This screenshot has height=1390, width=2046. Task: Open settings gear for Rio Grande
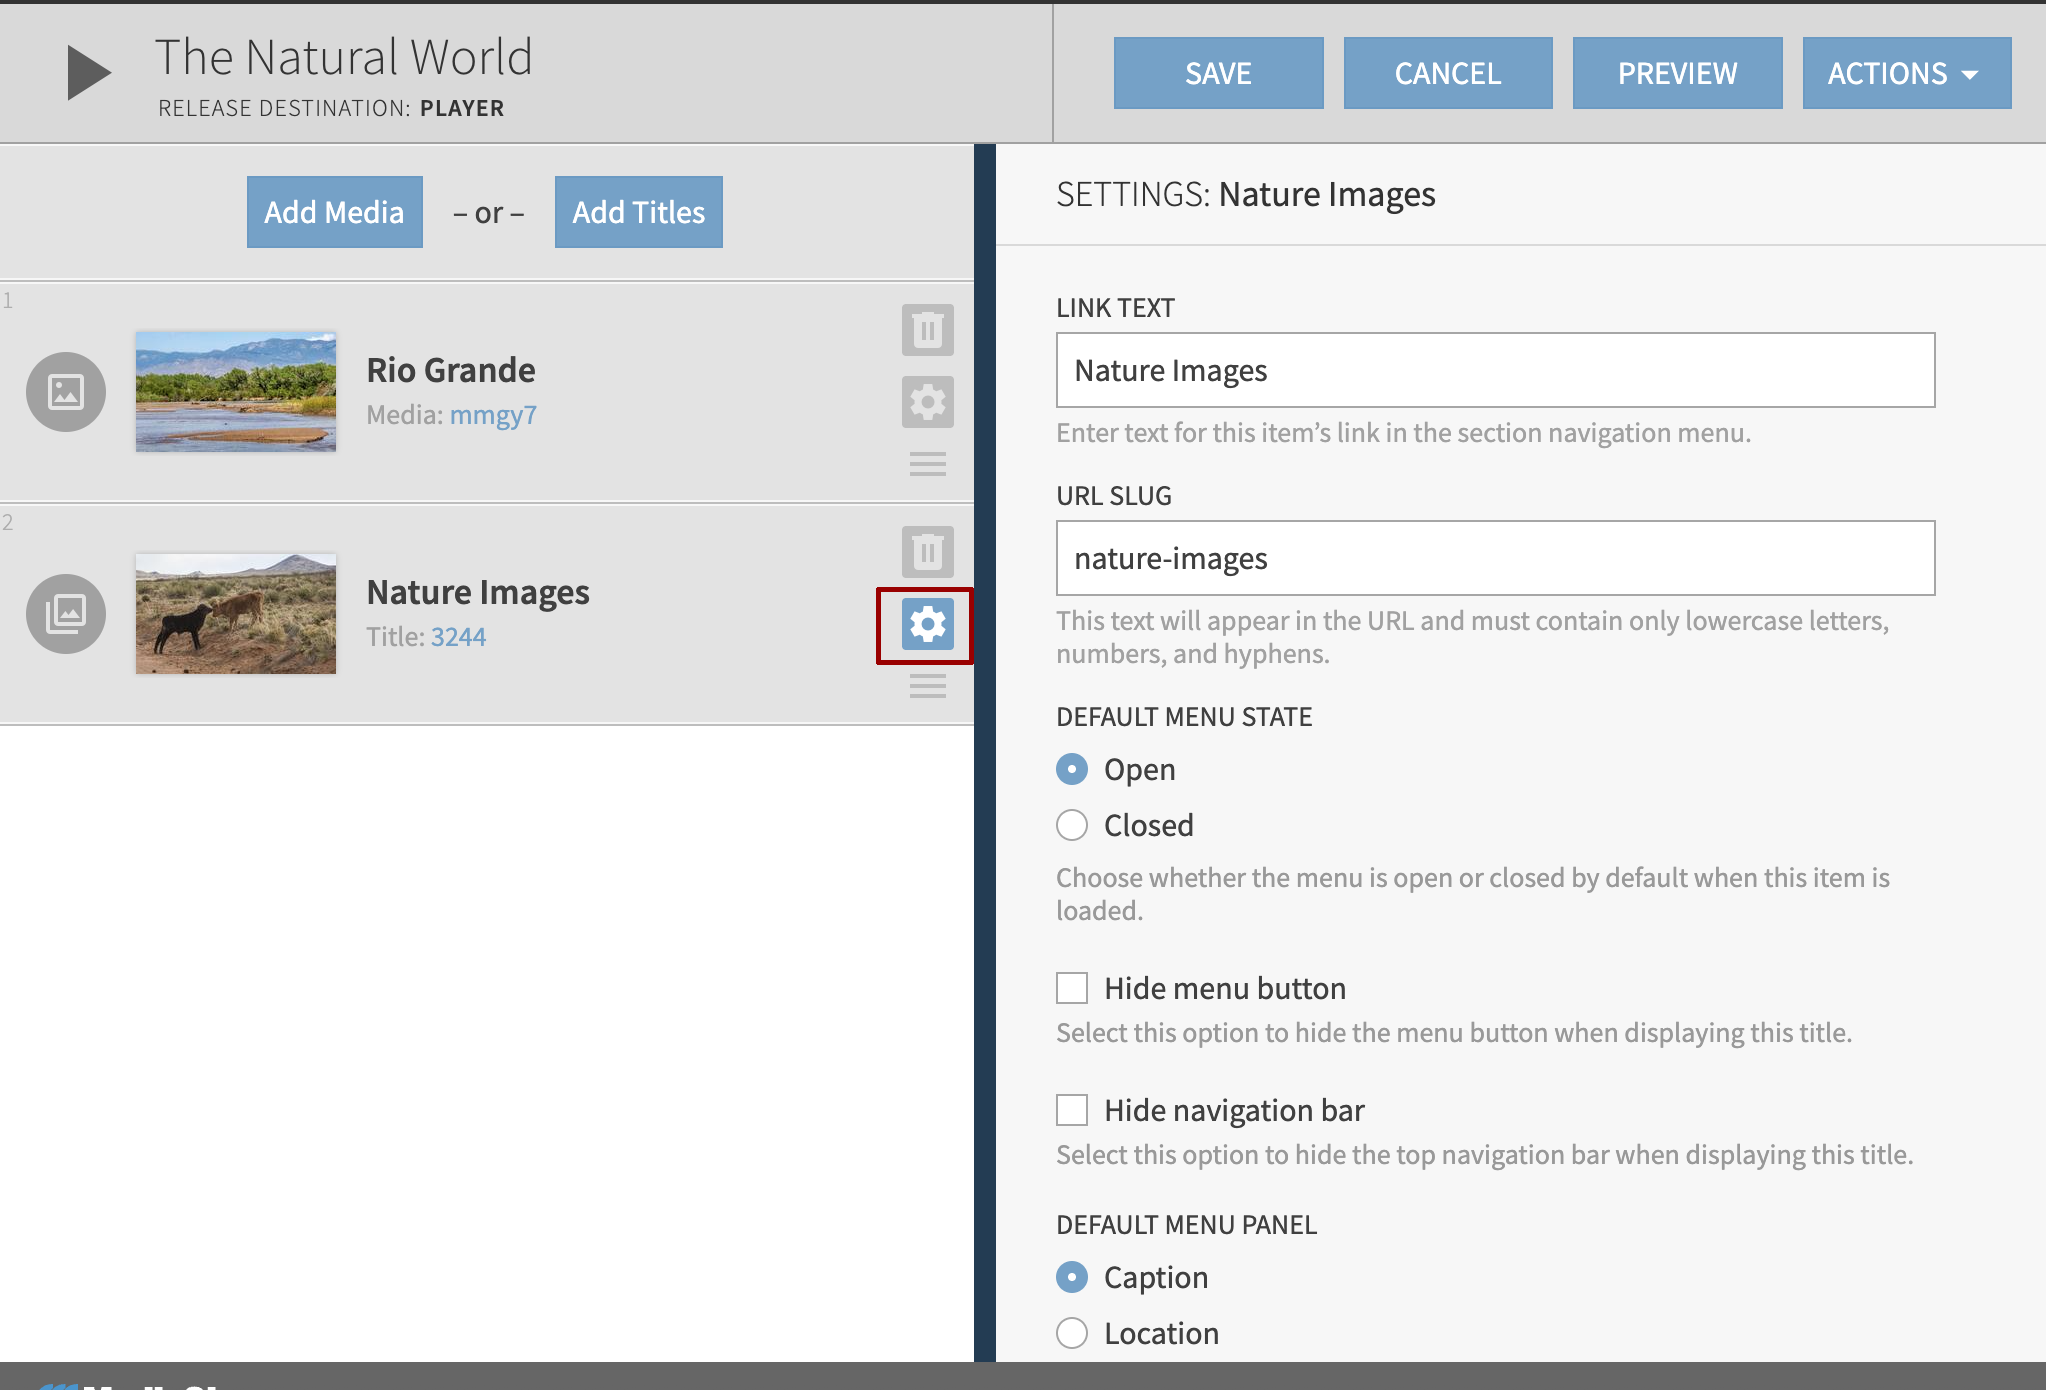point(927,402)
